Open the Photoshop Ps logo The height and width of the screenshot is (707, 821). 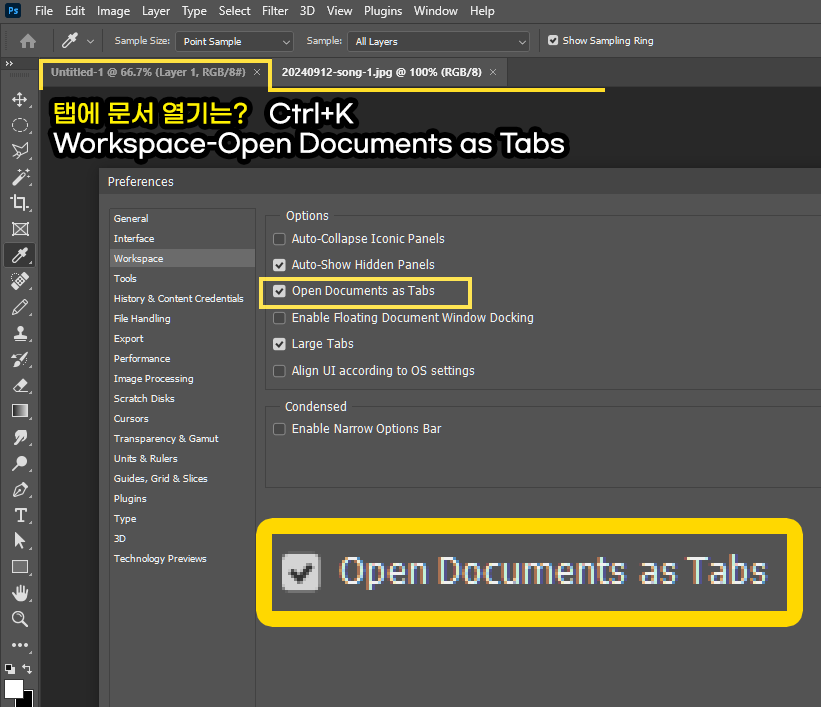point(13,10)
